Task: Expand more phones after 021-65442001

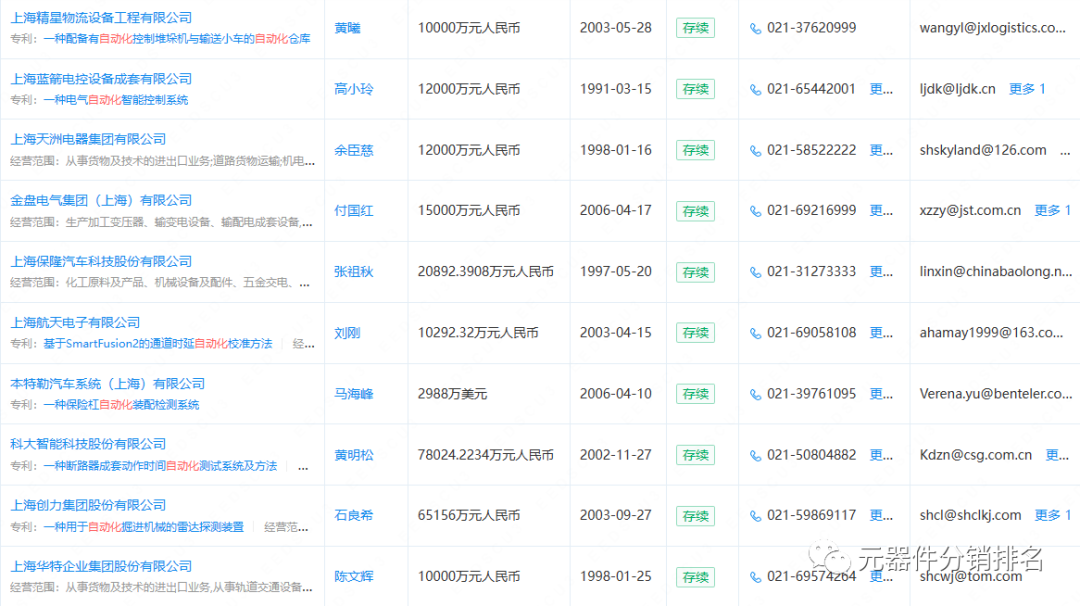Action: point(881,89)
